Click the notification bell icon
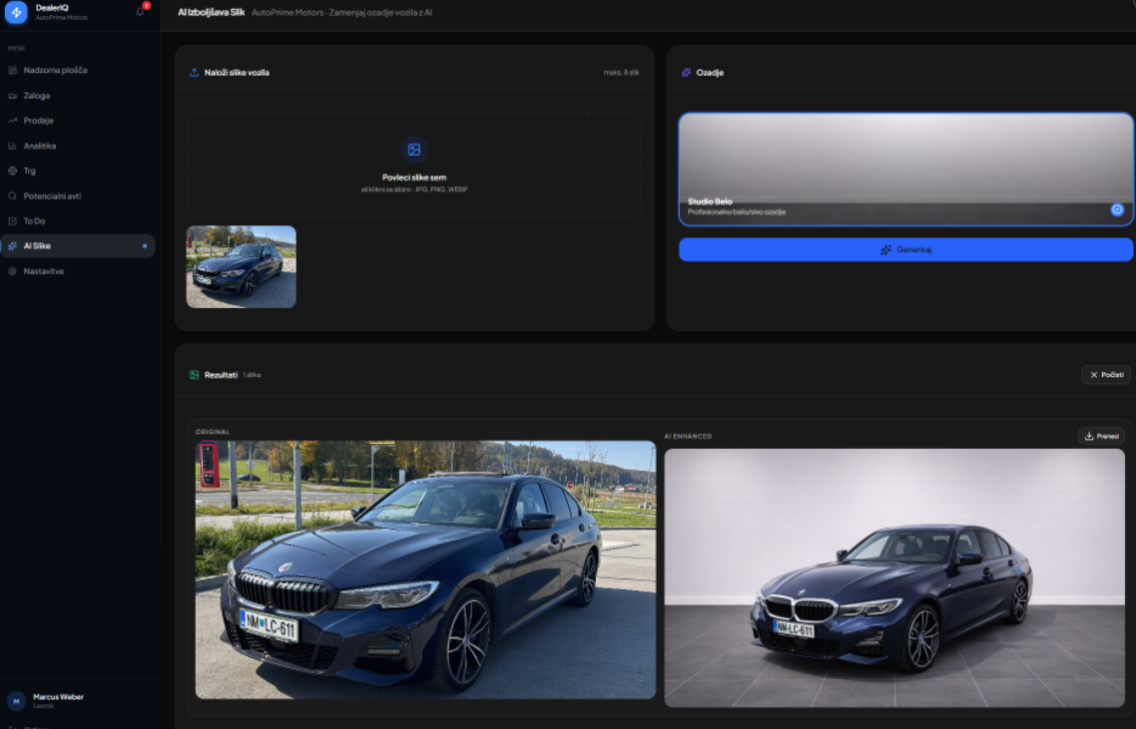 [x=140, y=12]
